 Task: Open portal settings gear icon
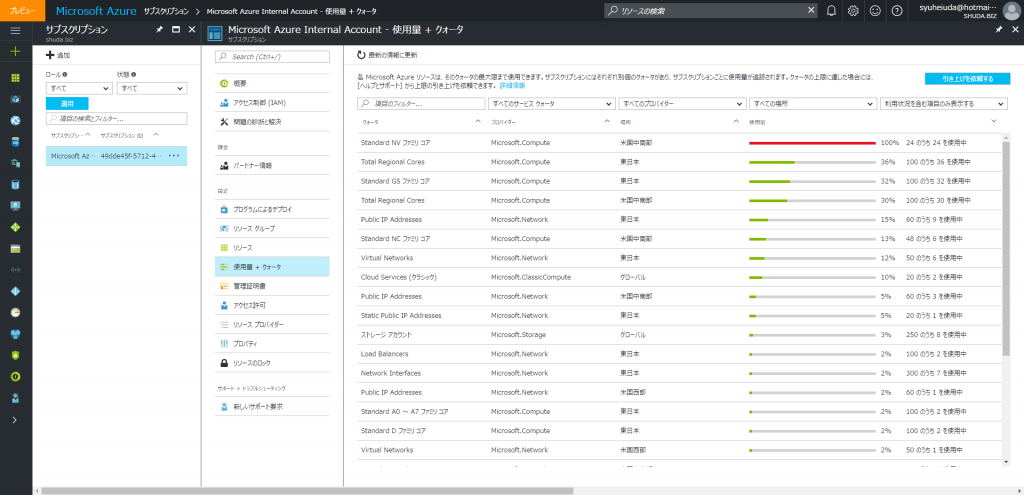pyautogui.click(x=853, y=10)
